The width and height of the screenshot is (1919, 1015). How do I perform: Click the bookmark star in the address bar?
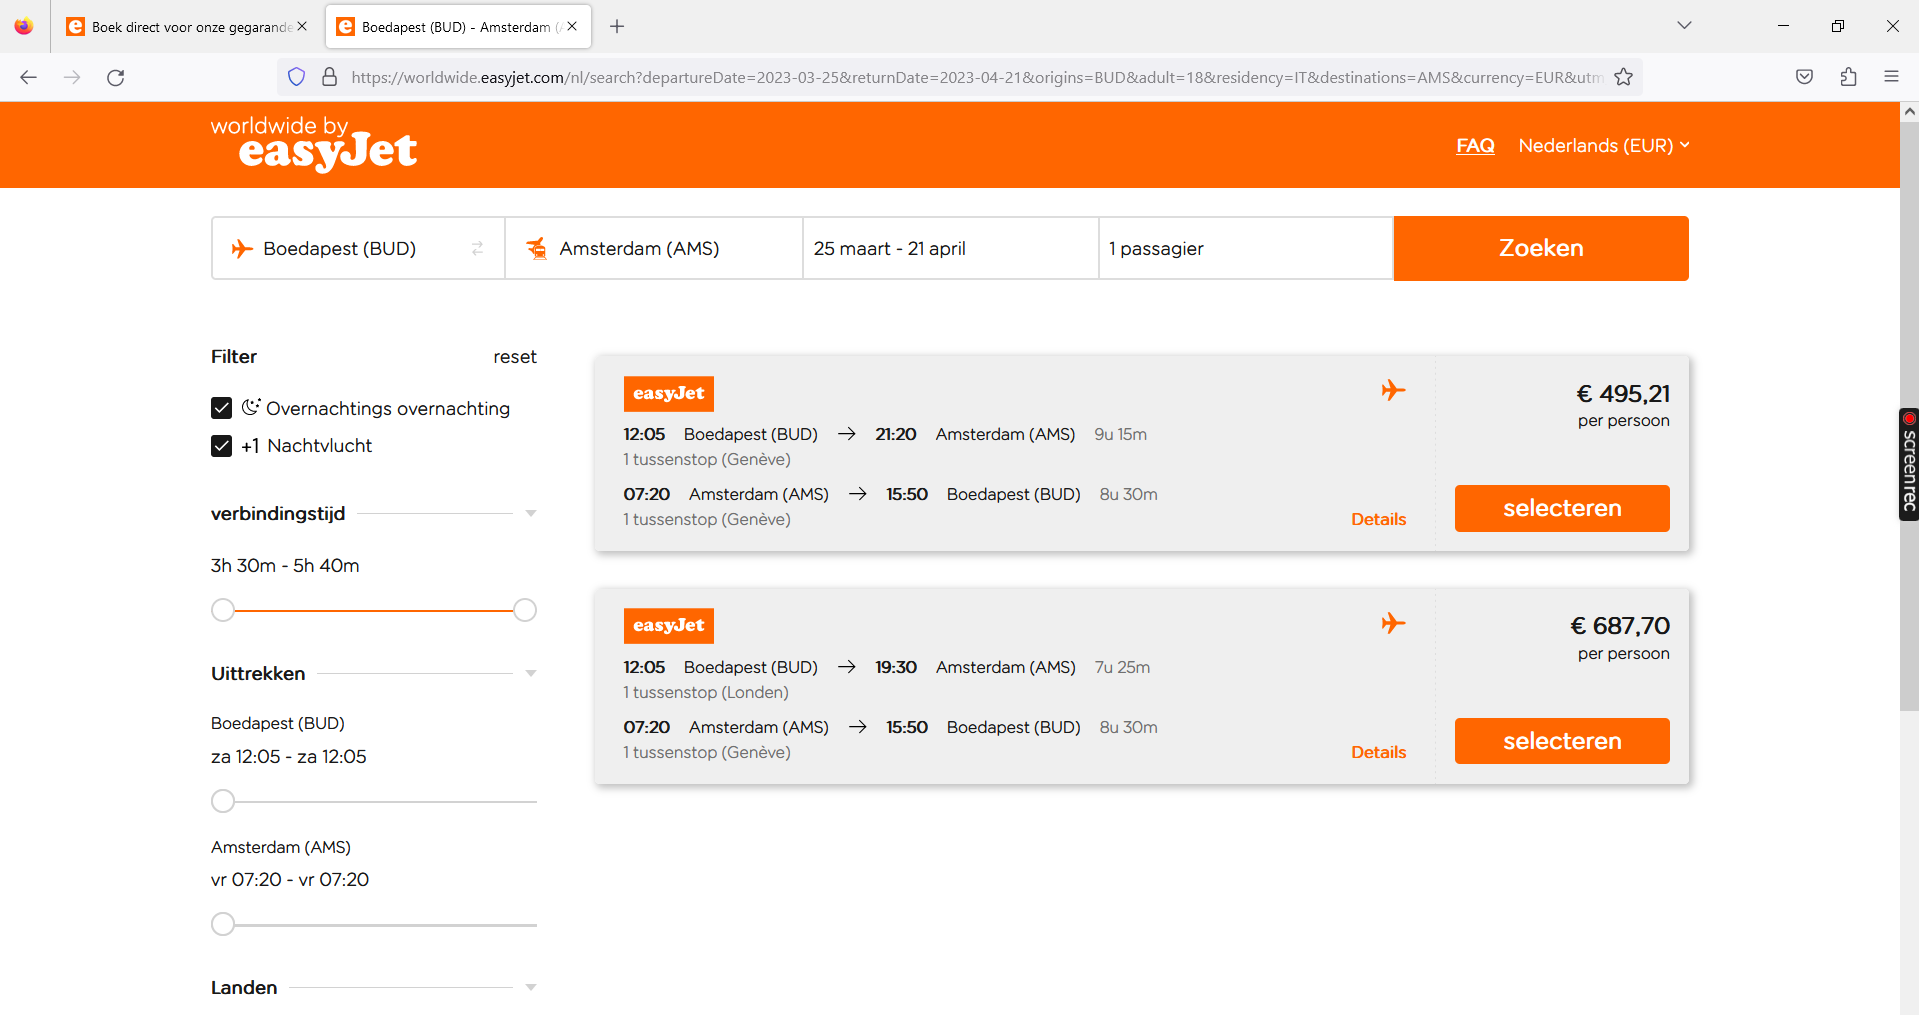(1623, 76)
